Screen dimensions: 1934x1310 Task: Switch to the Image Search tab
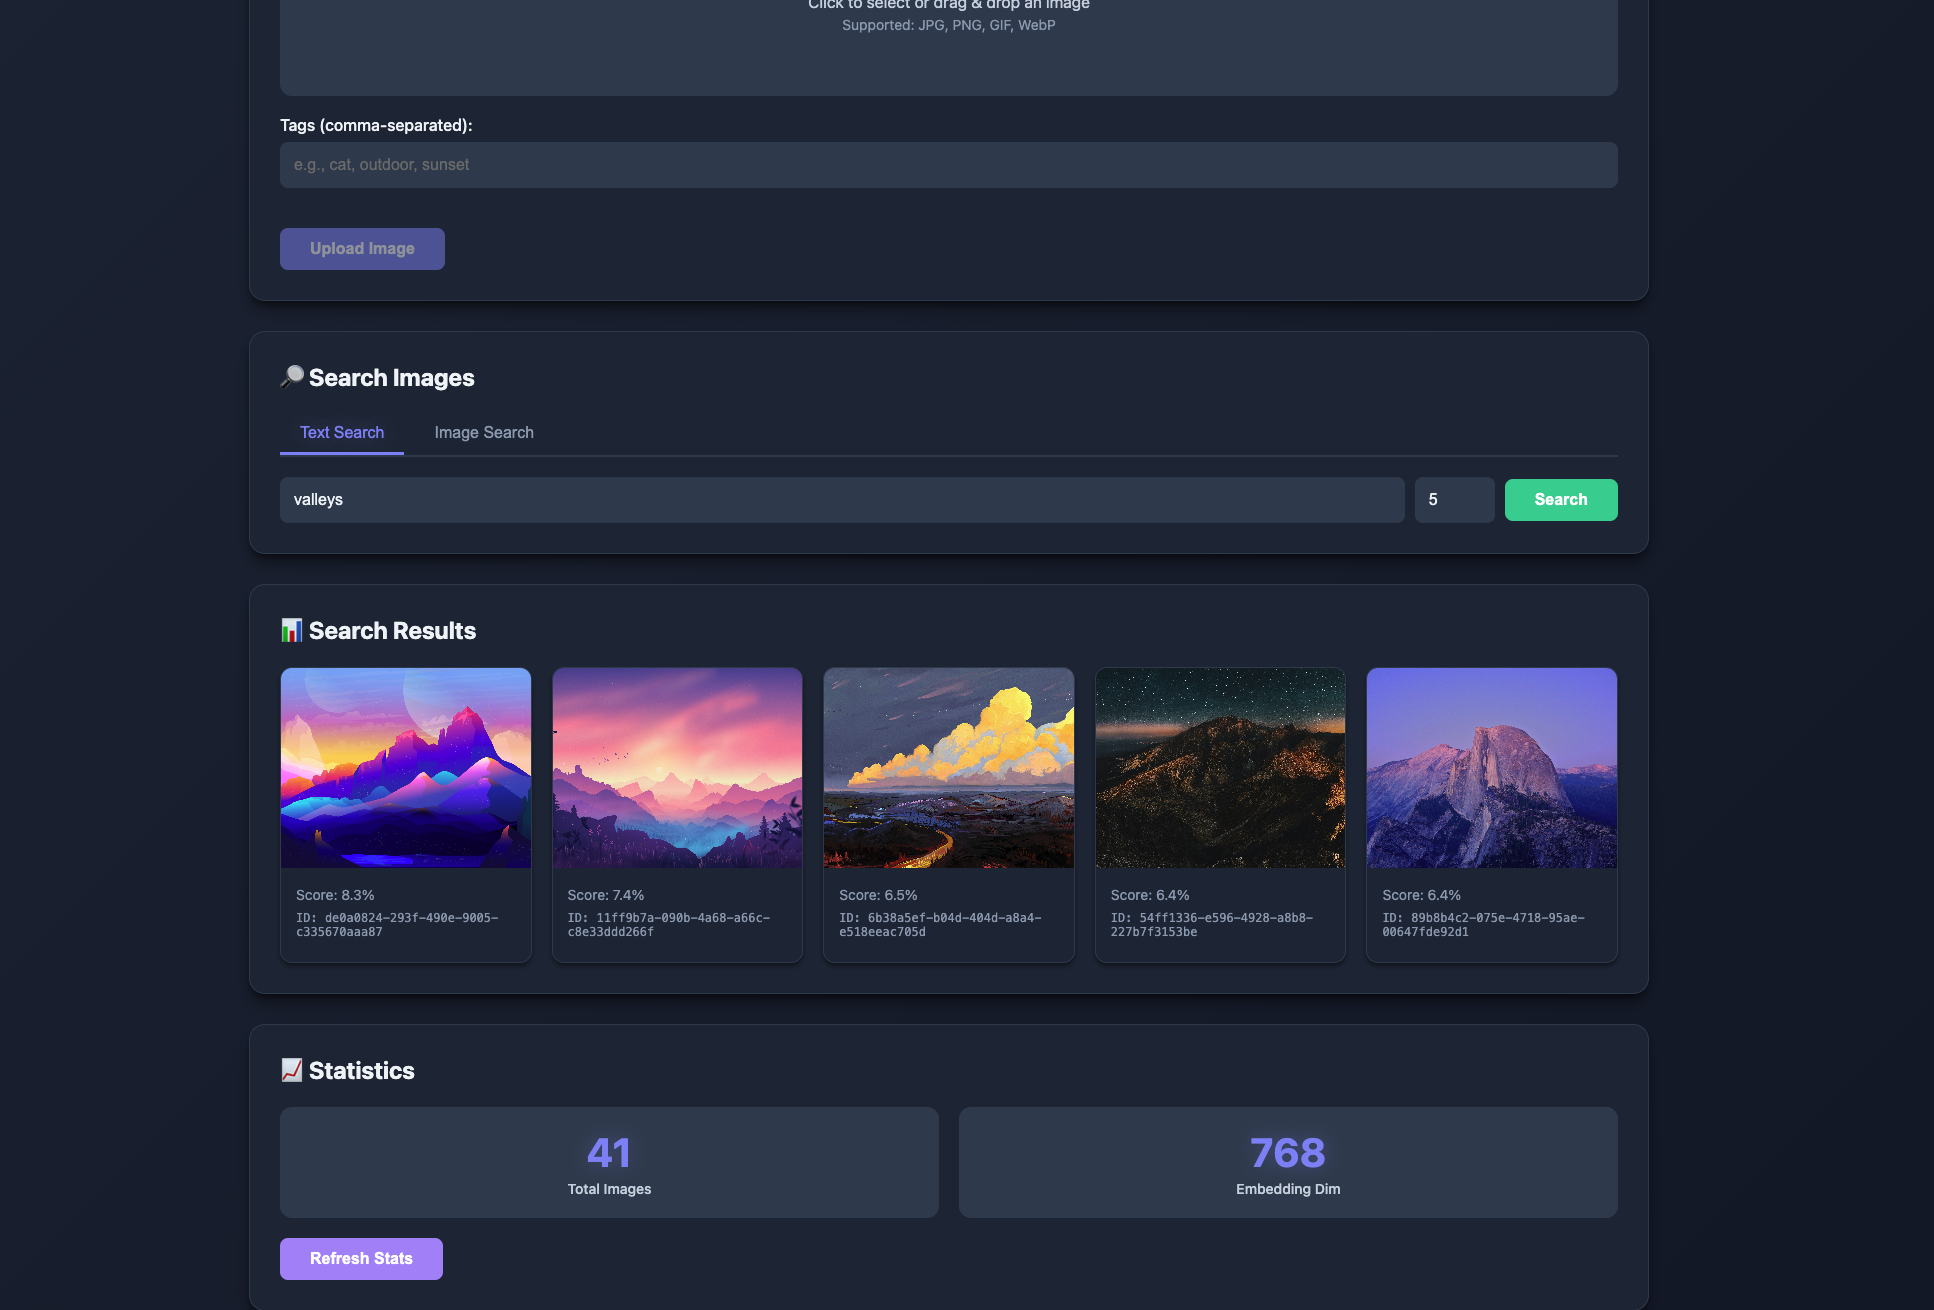click(x=483, y=432)
